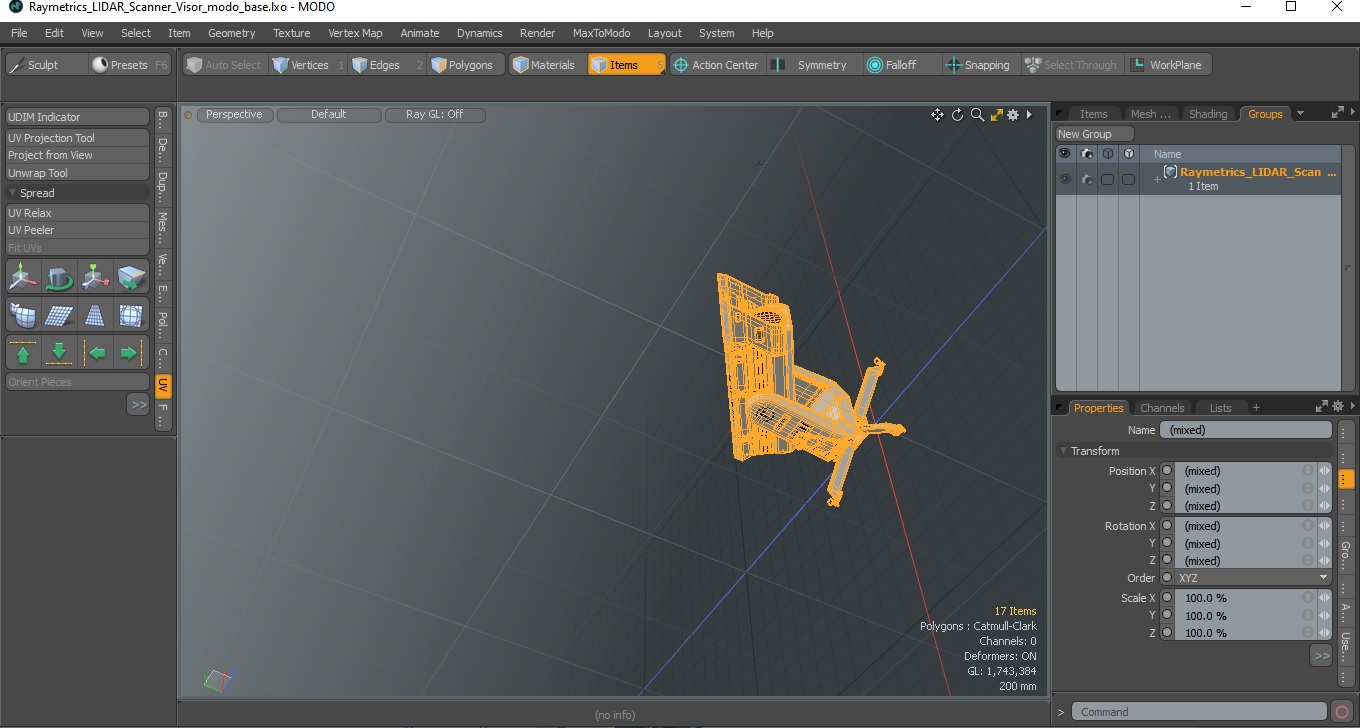Open the Geometry menu
Image resolution: width=1360 pixels, height=728 pixels.
click(231, 33)
